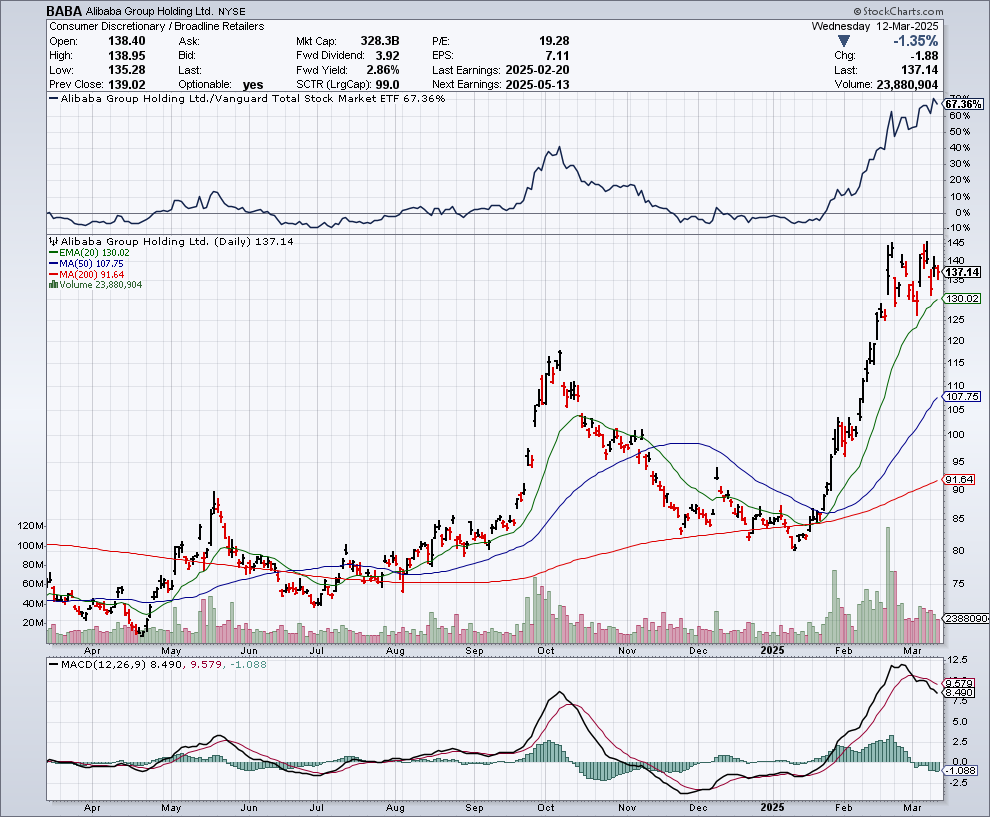Click the -1.35% percent change figure
This screenshot has width=990, height=817.
[915, 41]
